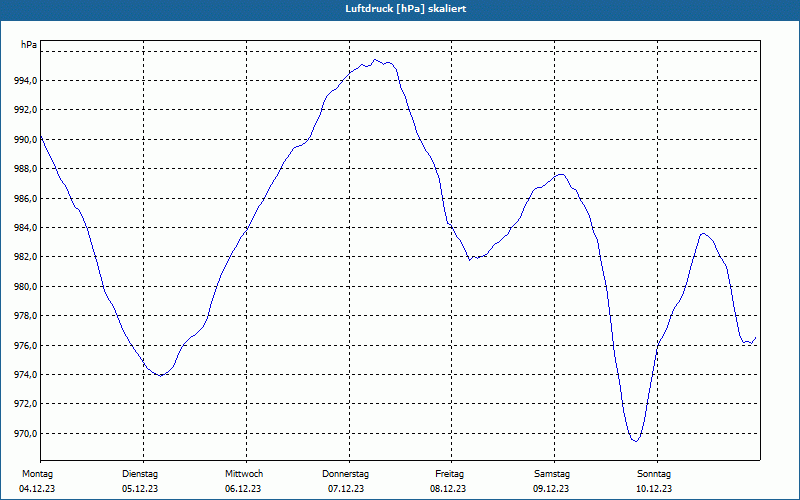The image size is (800, 500).
Task: Click the 984,0 axis value
Action: pos(25,228)
